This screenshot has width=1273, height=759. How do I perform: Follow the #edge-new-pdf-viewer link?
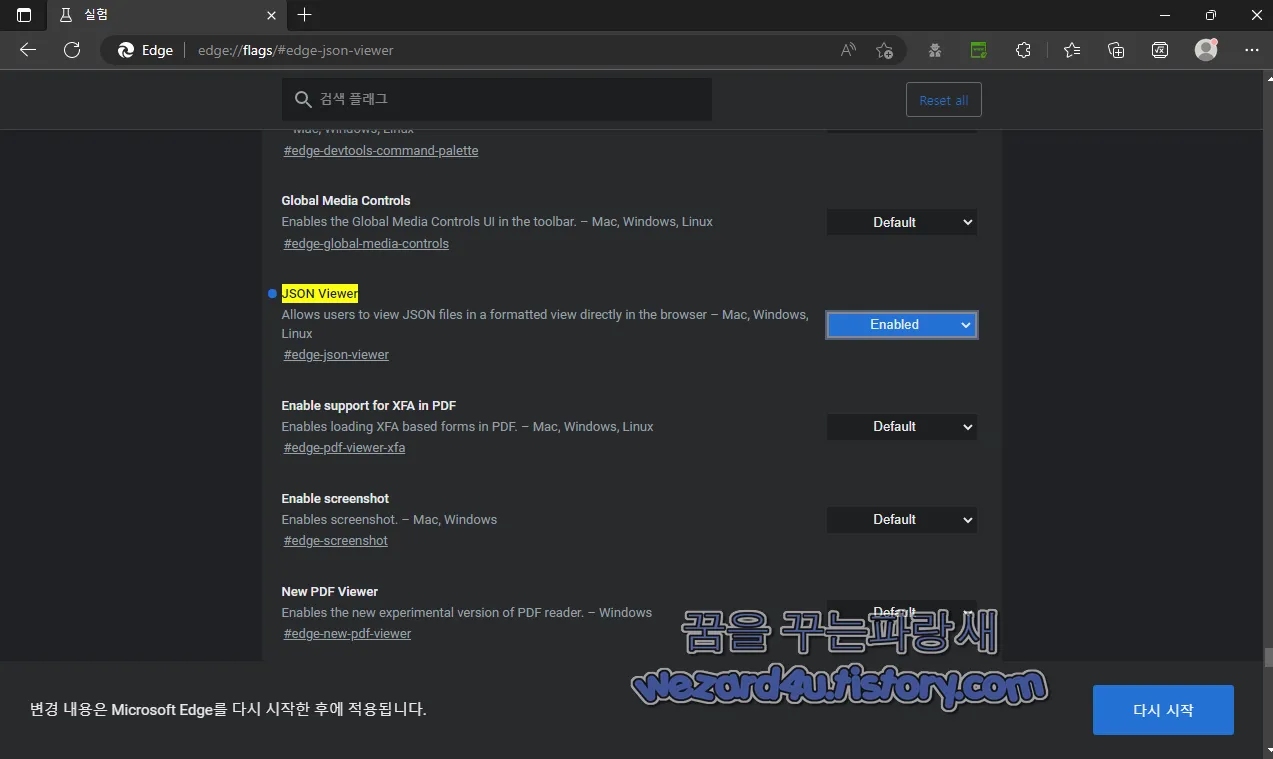347,634
